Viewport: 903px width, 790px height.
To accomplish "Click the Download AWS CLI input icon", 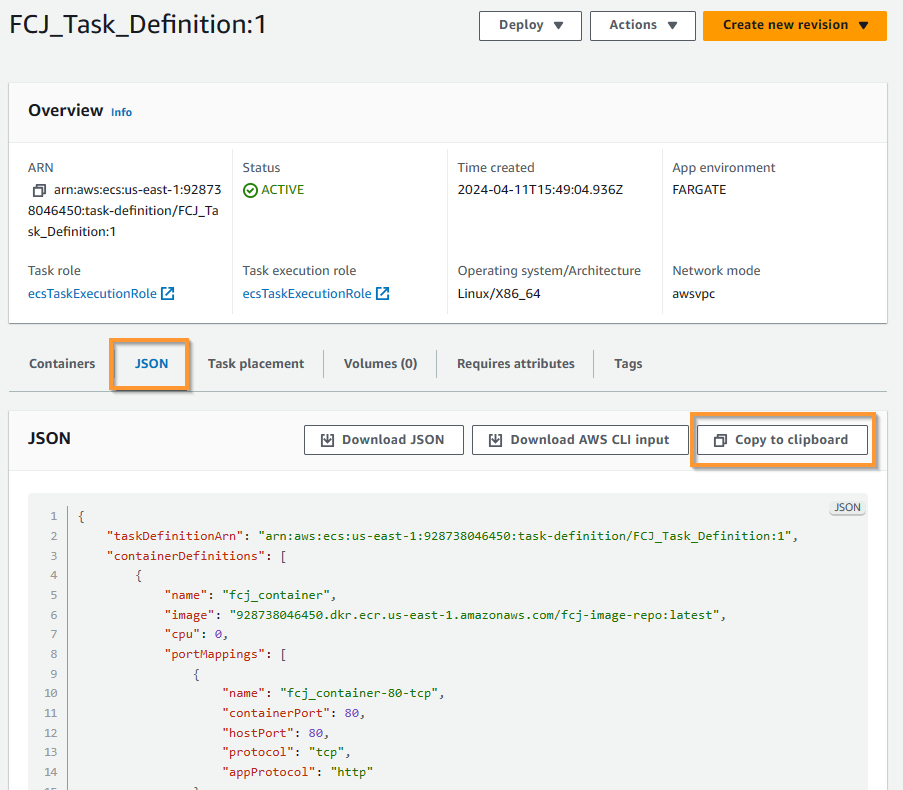I will pyautogui.click(x=495, y=440).
